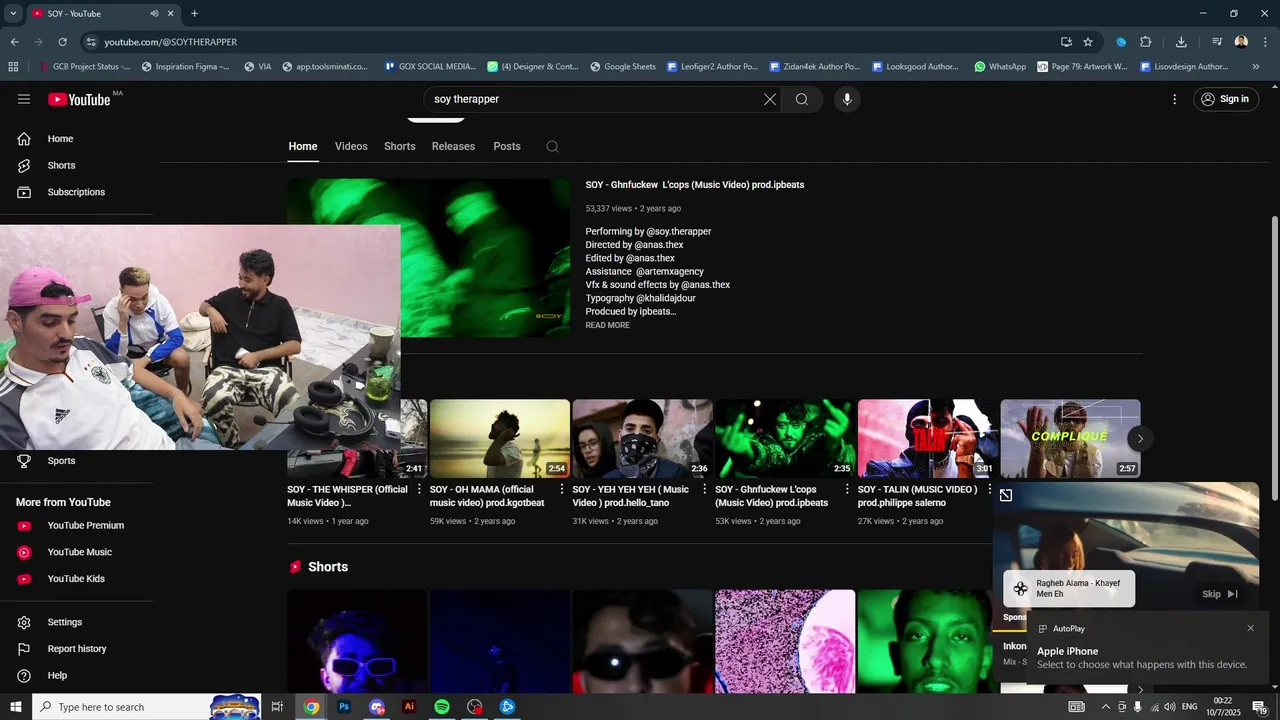Sign in to YouTube
Screen dimensions: 1280x720
[1225, 99]
